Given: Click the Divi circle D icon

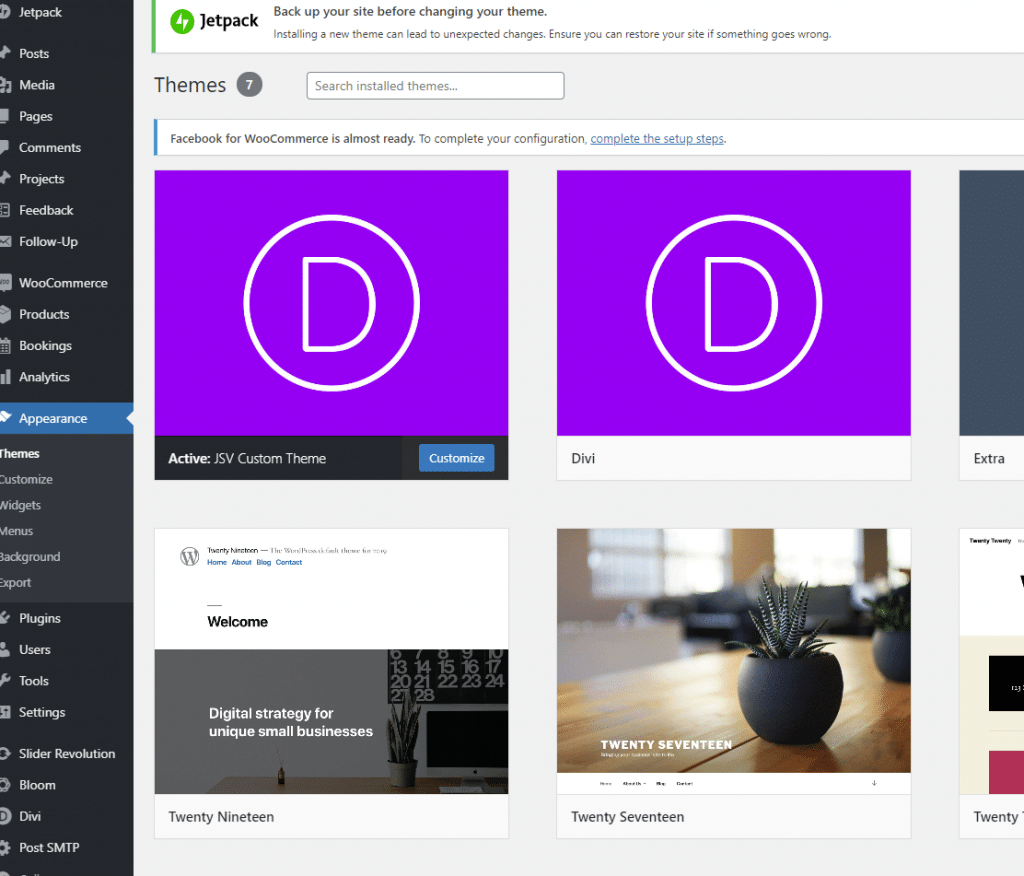Looking at the screenshot, I should [x=5, y=816].
